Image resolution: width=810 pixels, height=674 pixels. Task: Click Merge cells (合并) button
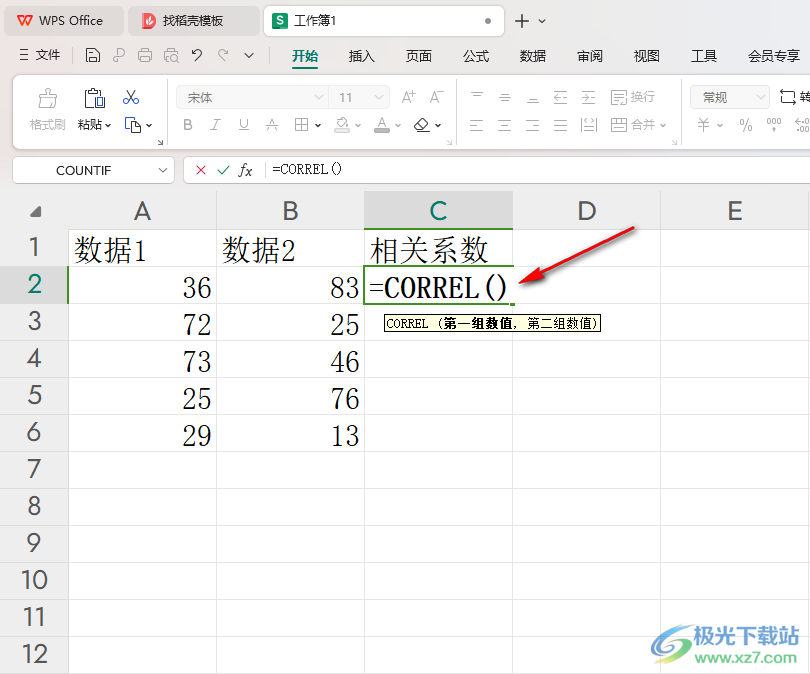(x=633, y=124)
